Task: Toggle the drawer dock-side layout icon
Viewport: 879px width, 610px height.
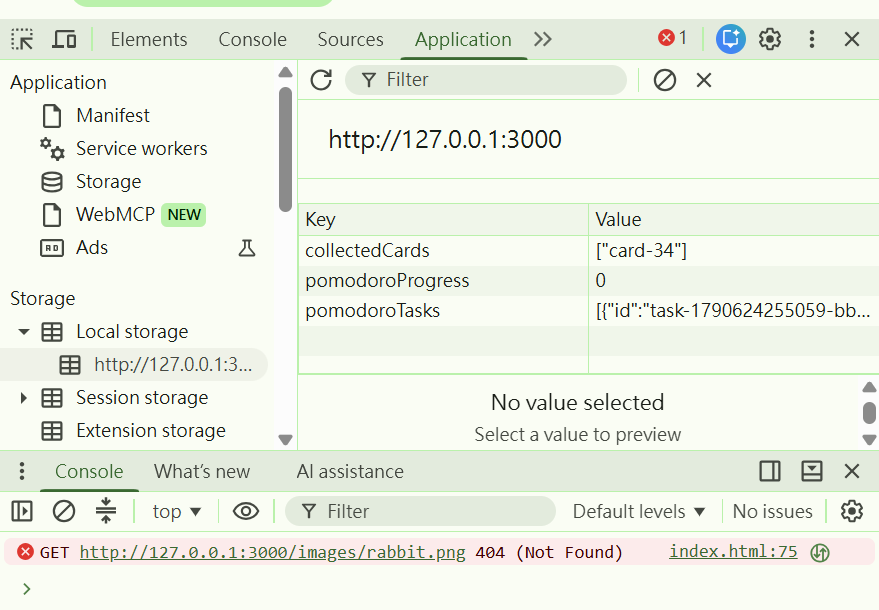Action: coord(770,472)
